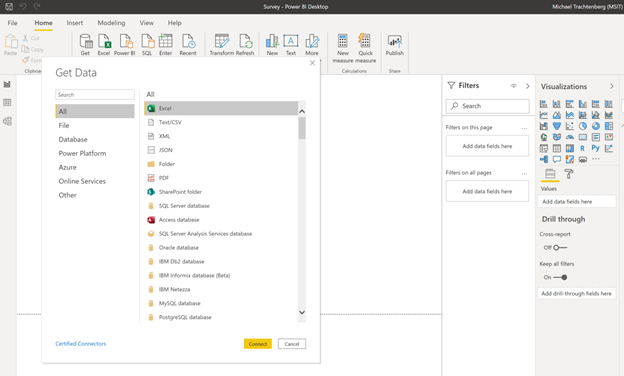Viewport: 624px width, 376px height.
Task: Choose JSON connector
Action: click(221, 150)
